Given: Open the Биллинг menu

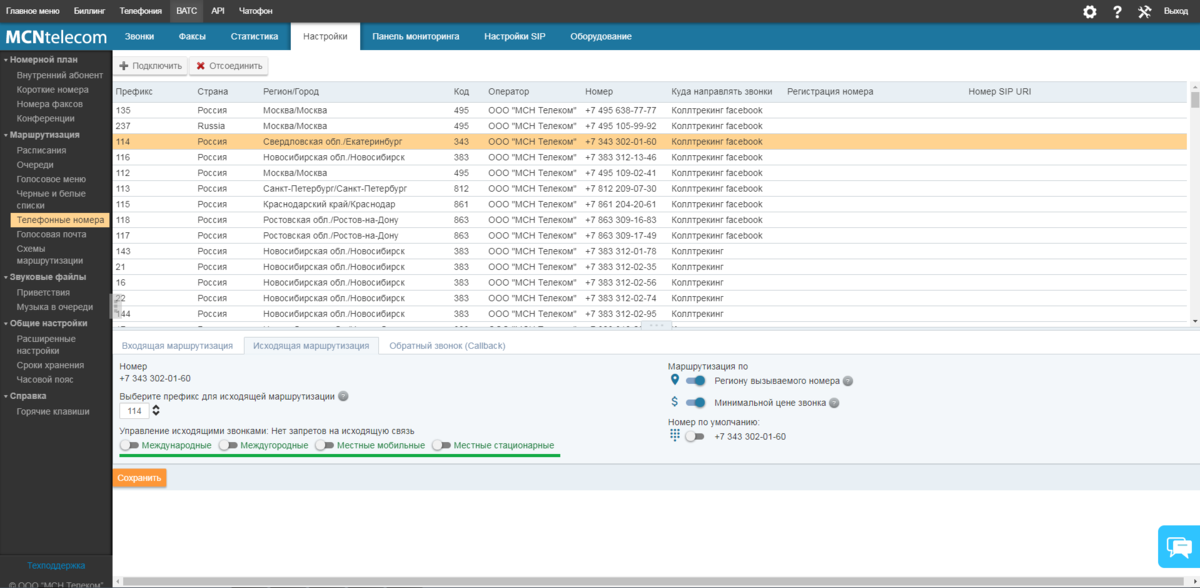Looking at the screenshot, I should (x=90, y=11).
